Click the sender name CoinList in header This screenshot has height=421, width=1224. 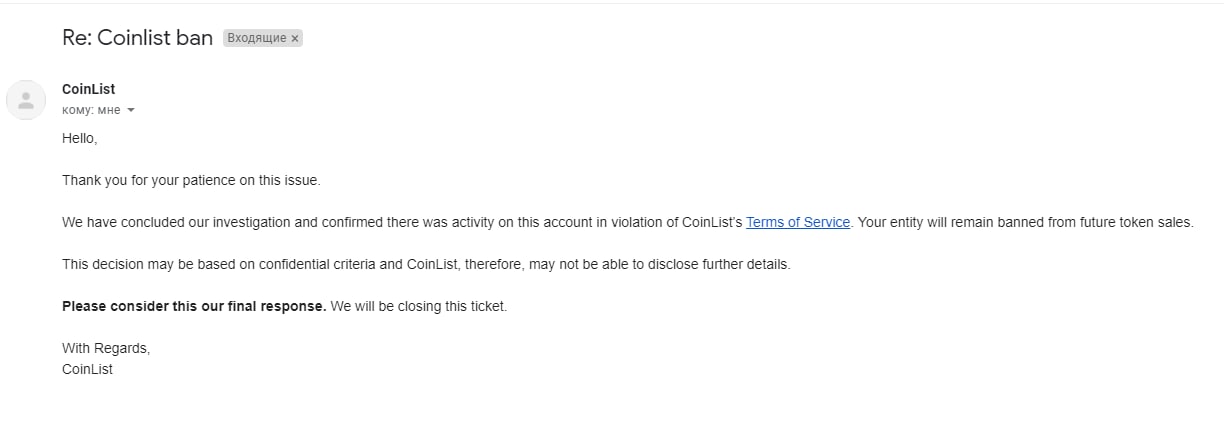tap(88, 89)
